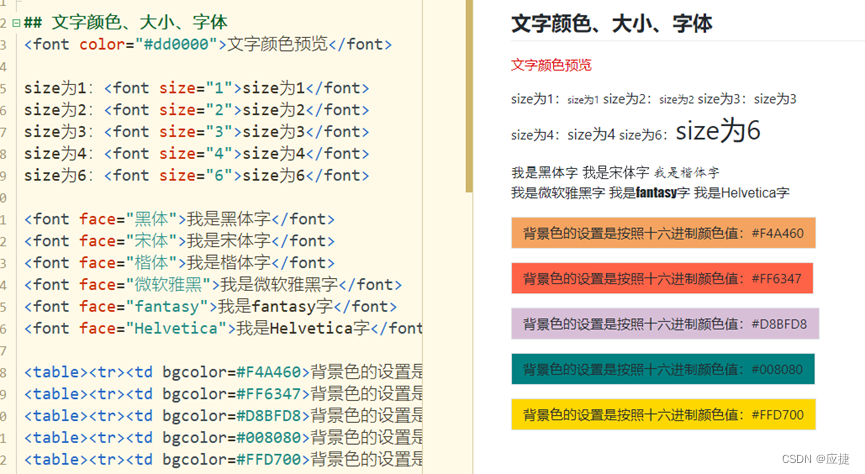Image resolution: width=865 pixels, height=474 pixels.
Task: Click the code line with font size="1"
Action: click(196, 88)
